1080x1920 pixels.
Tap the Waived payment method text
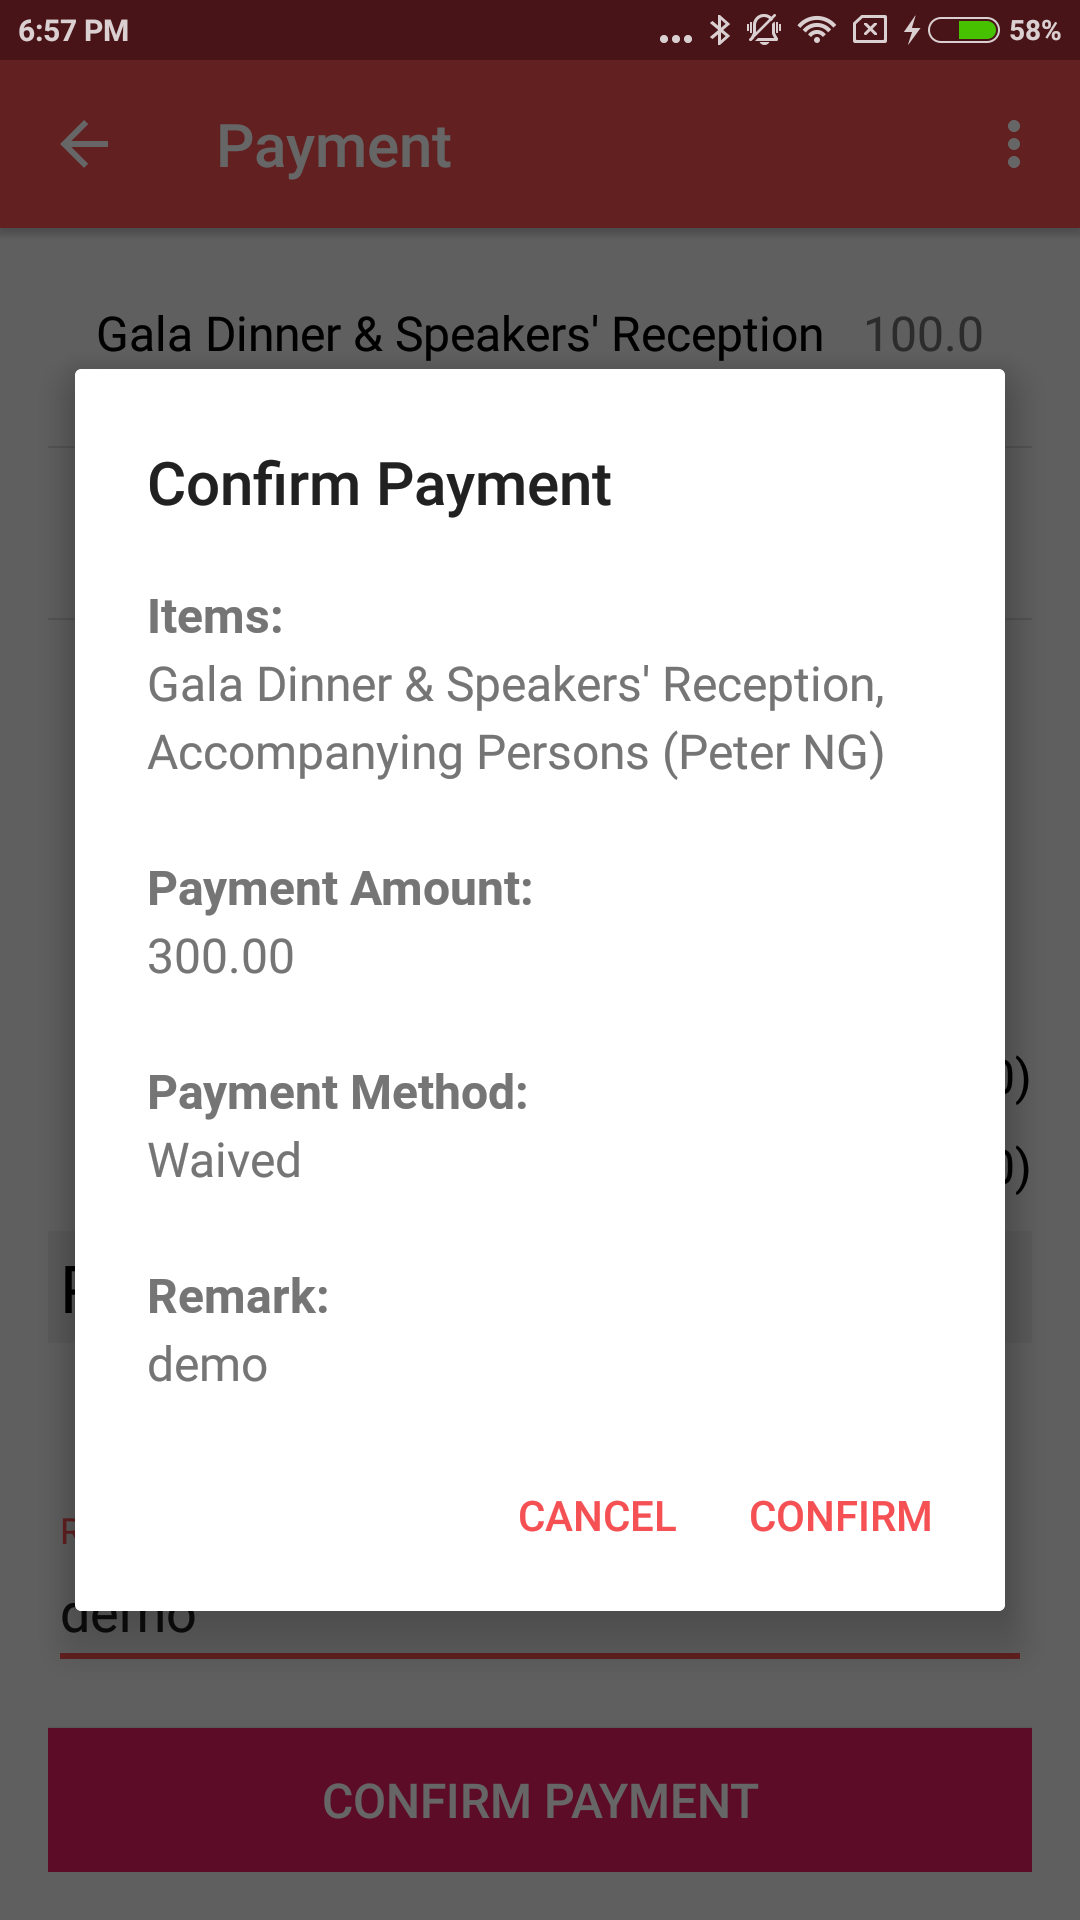coord(224,1161)
